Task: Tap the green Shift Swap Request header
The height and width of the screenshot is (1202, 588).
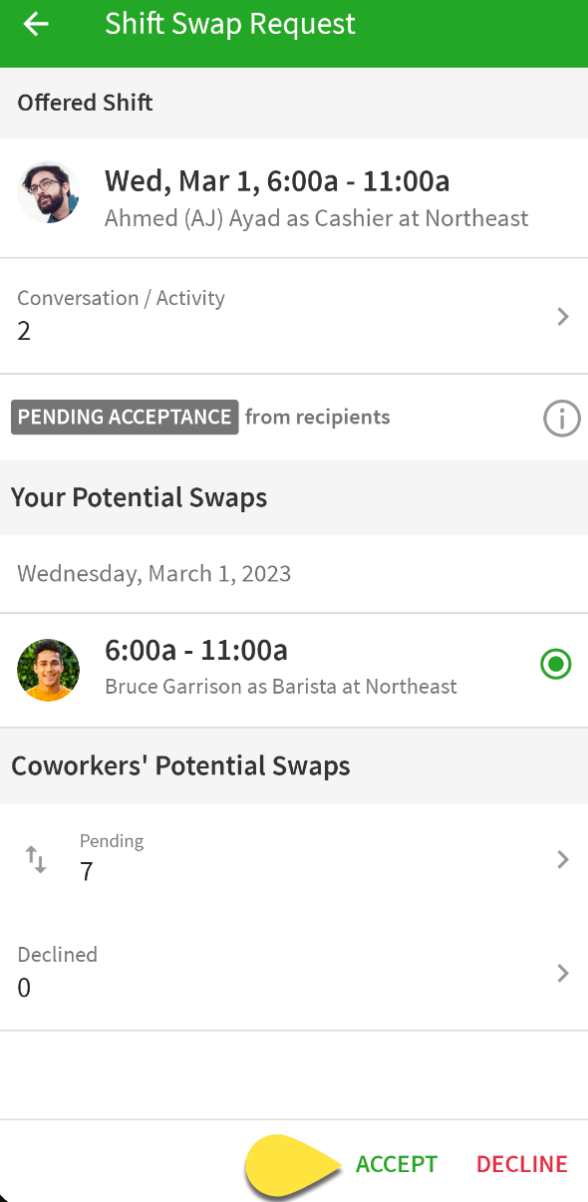Action: pyautogui.click(x=230, y=23)
